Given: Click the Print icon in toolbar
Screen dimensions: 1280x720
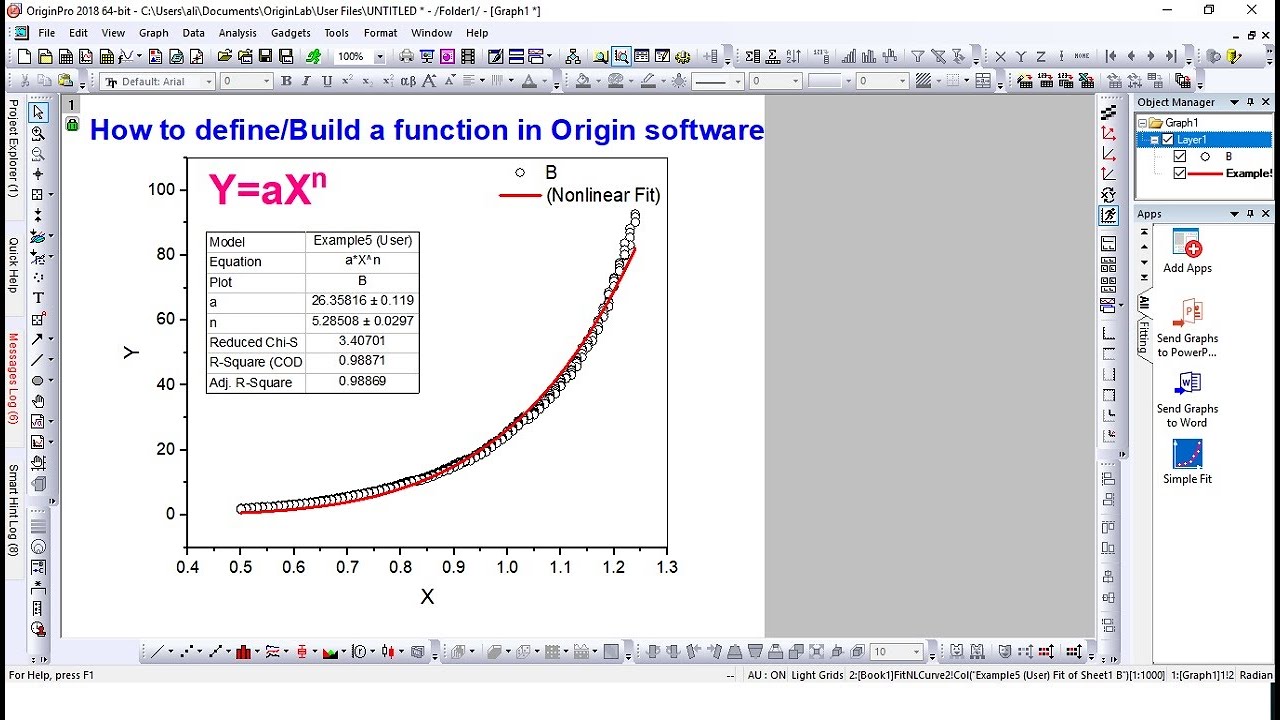Looking at the screenshot, I should [407, 57].
